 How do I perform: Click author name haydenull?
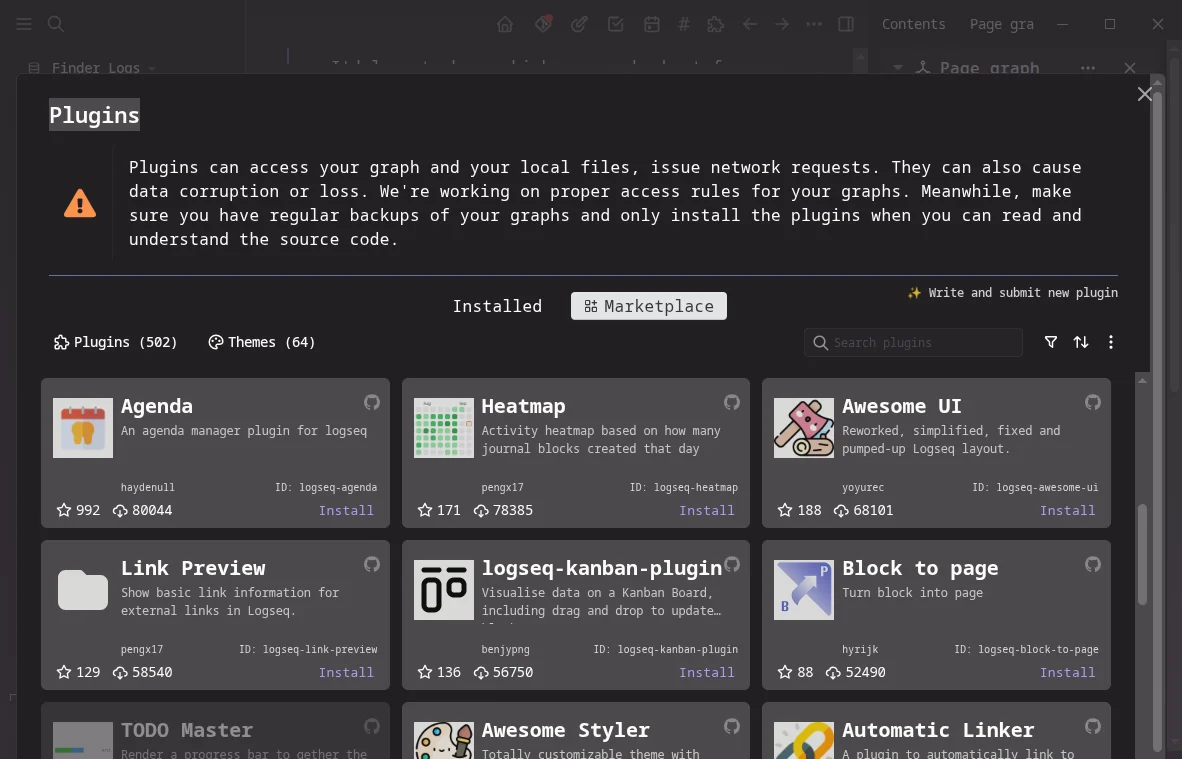click(148, 488)
